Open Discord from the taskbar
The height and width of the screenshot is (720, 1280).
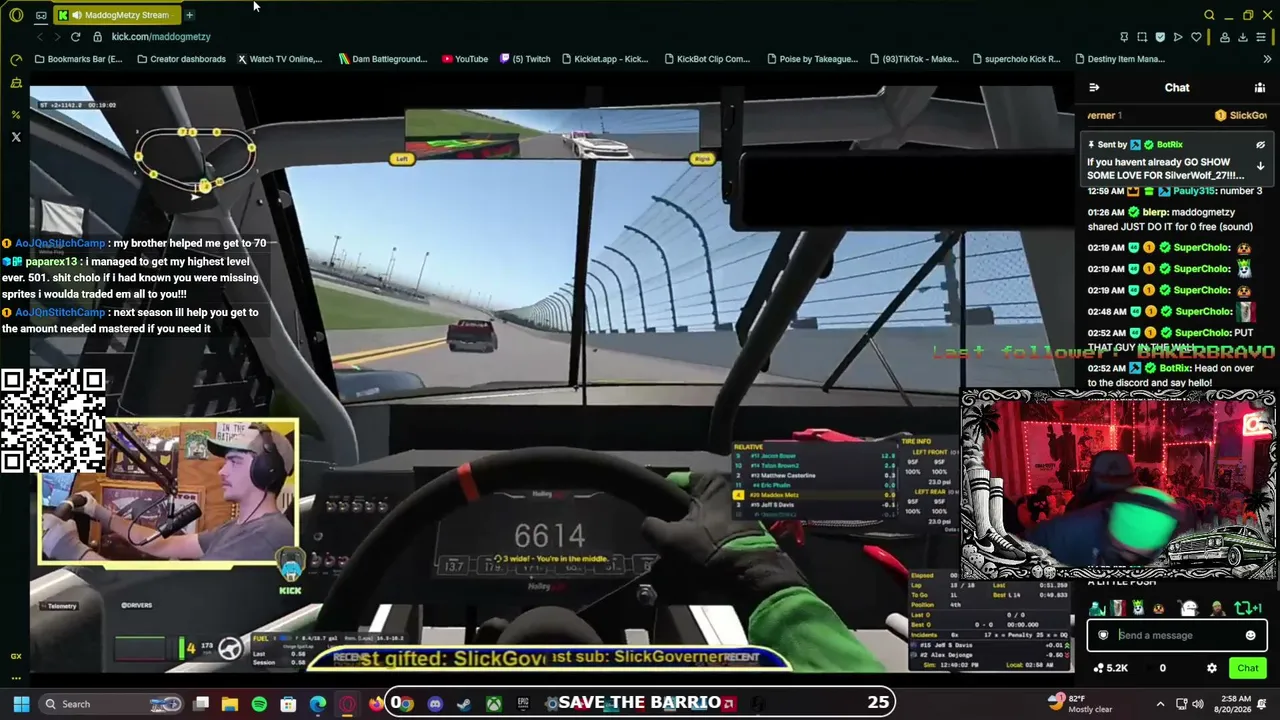(435, 704)
